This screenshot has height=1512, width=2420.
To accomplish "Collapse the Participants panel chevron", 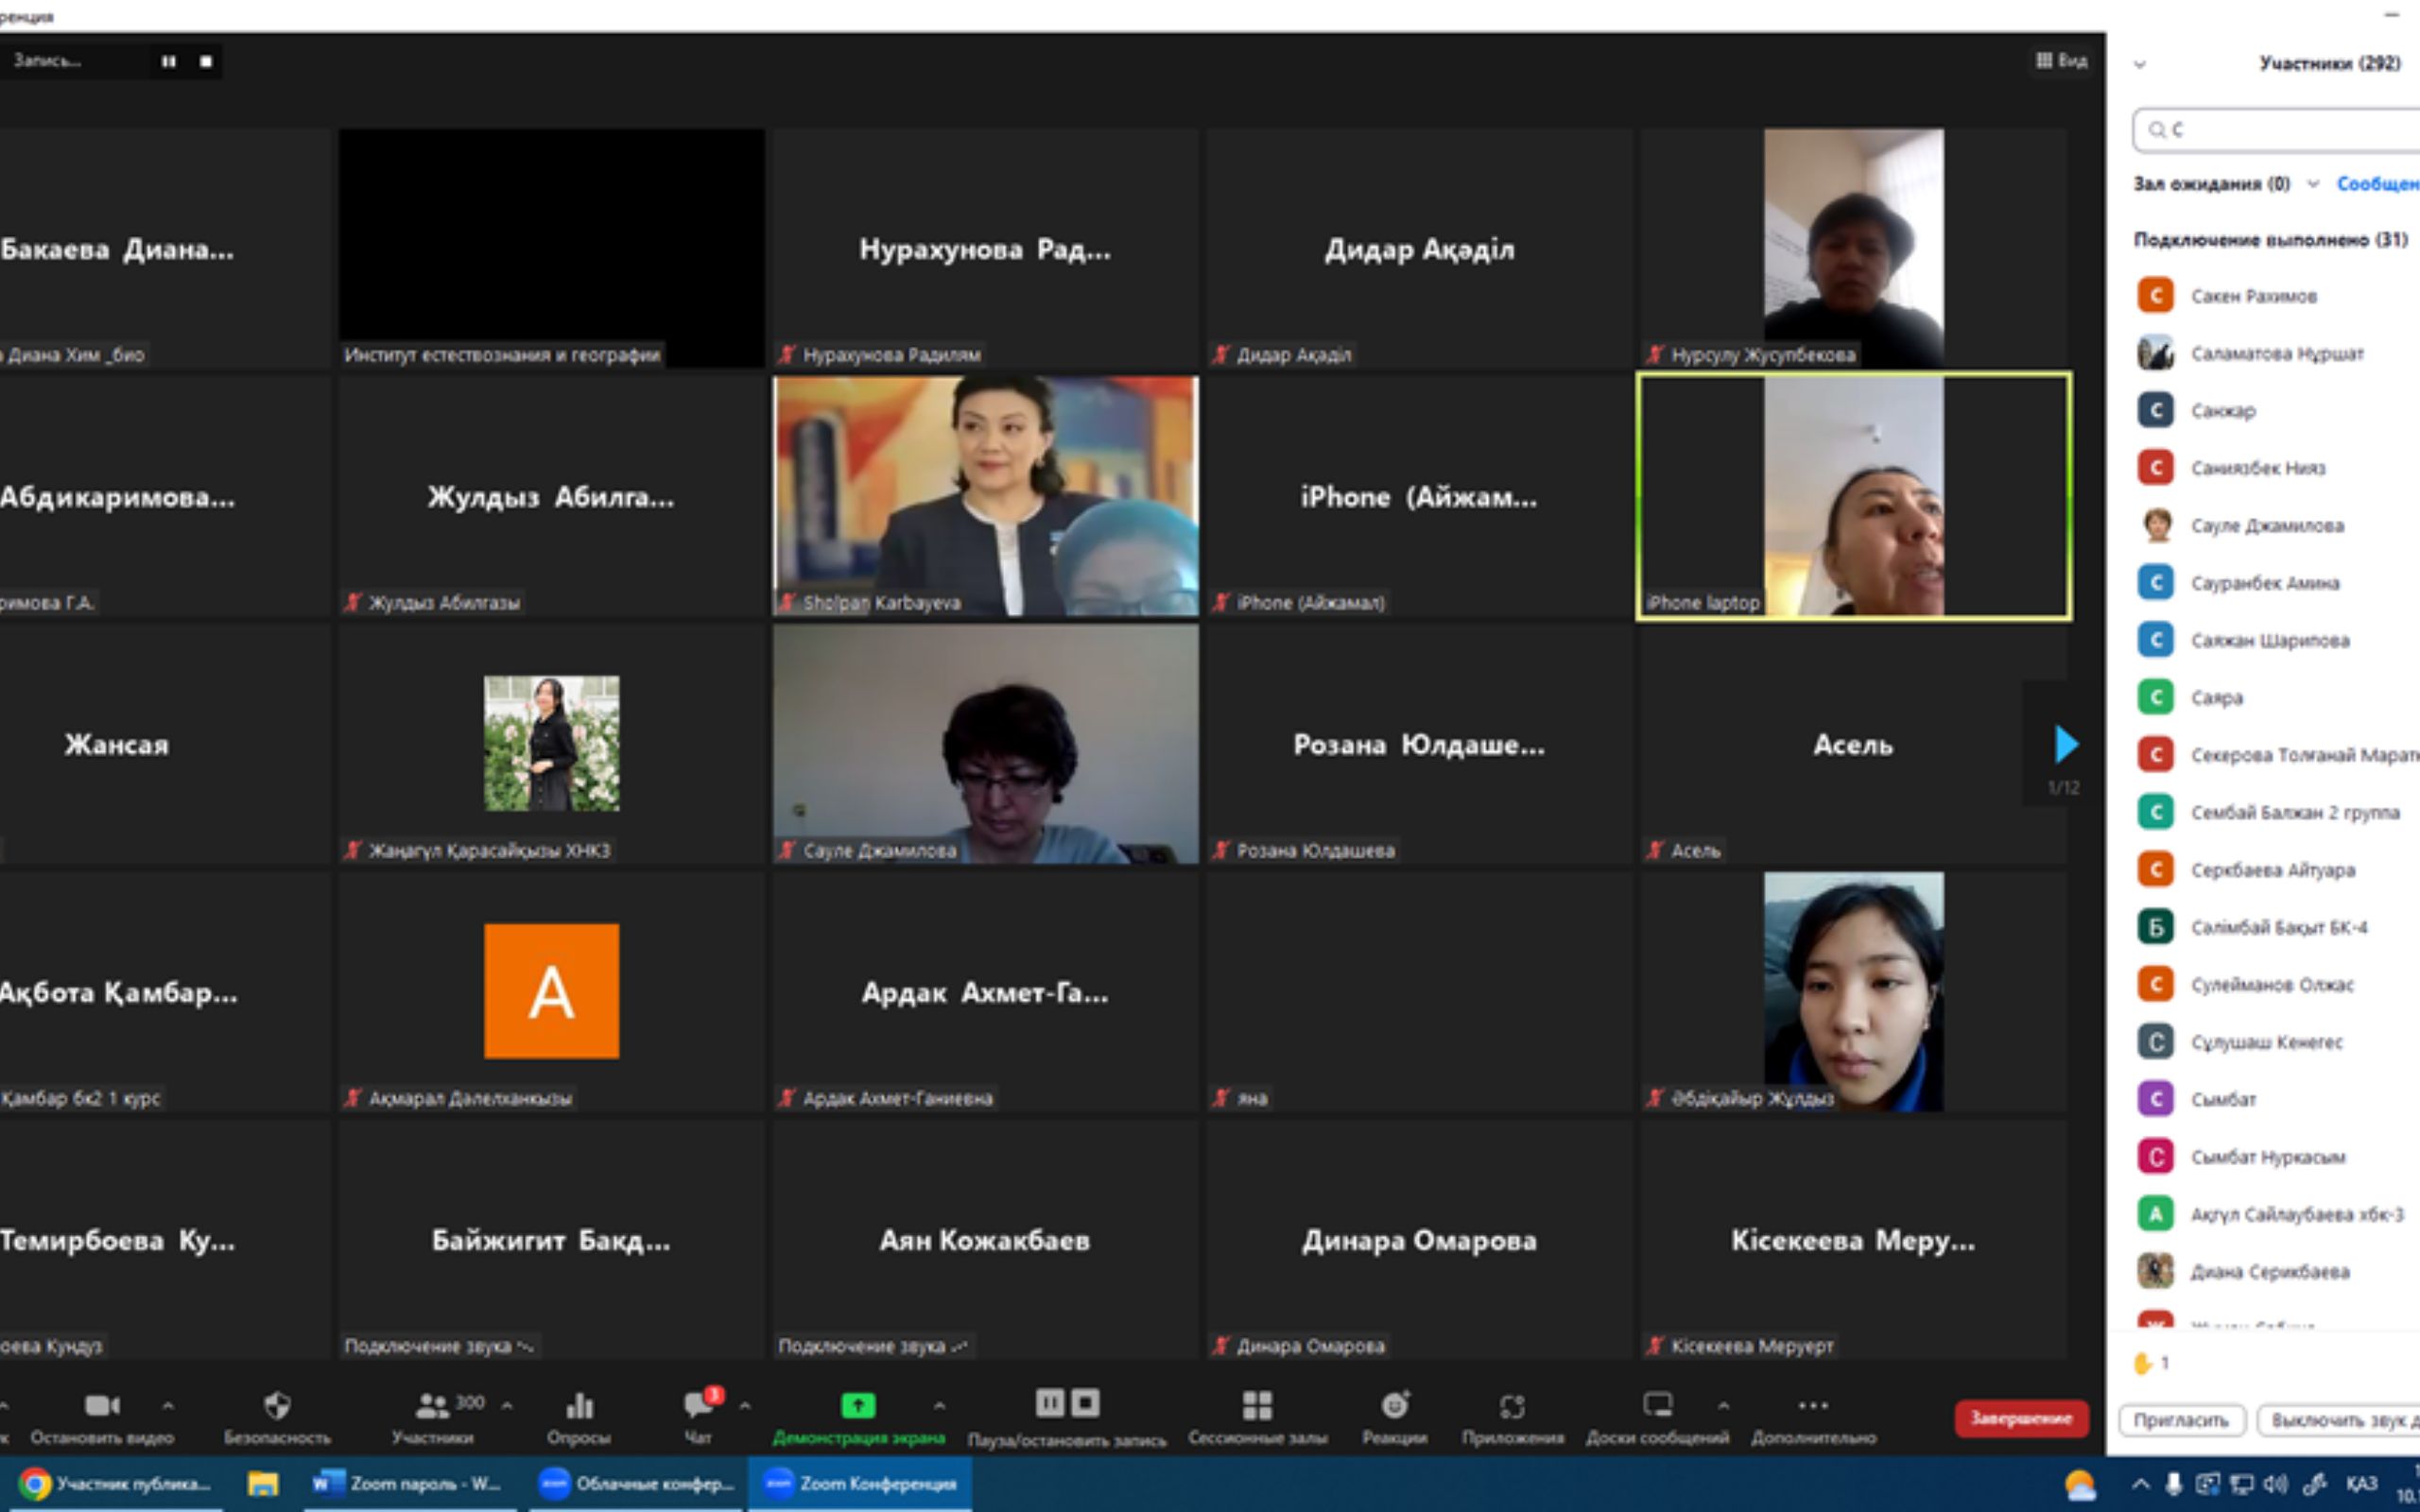I will coord(2140,64).
